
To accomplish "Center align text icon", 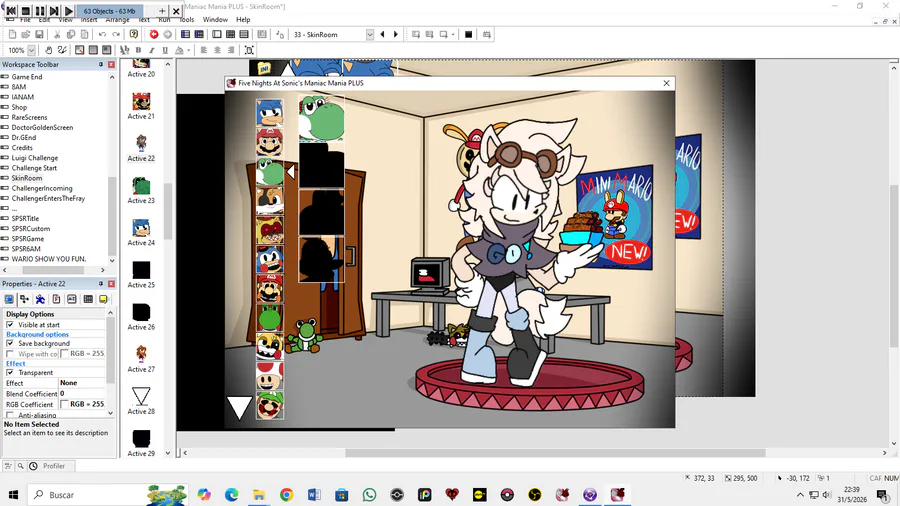I will pyautogui.click(x=218, y=50).
